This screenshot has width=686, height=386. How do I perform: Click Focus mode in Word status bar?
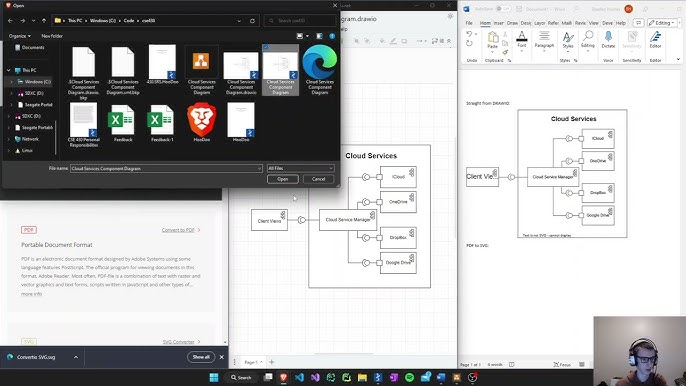562,364
